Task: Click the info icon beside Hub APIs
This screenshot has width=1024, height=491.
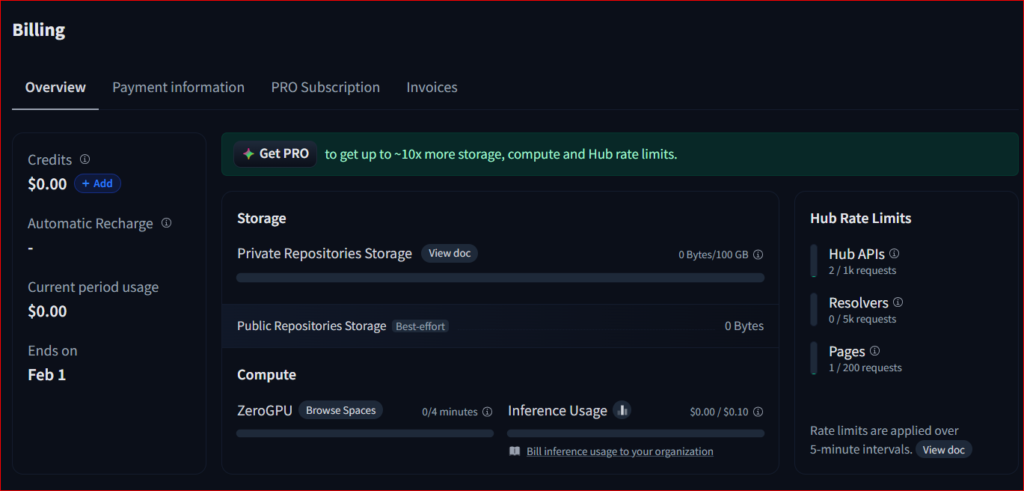Action: [894, 254]
